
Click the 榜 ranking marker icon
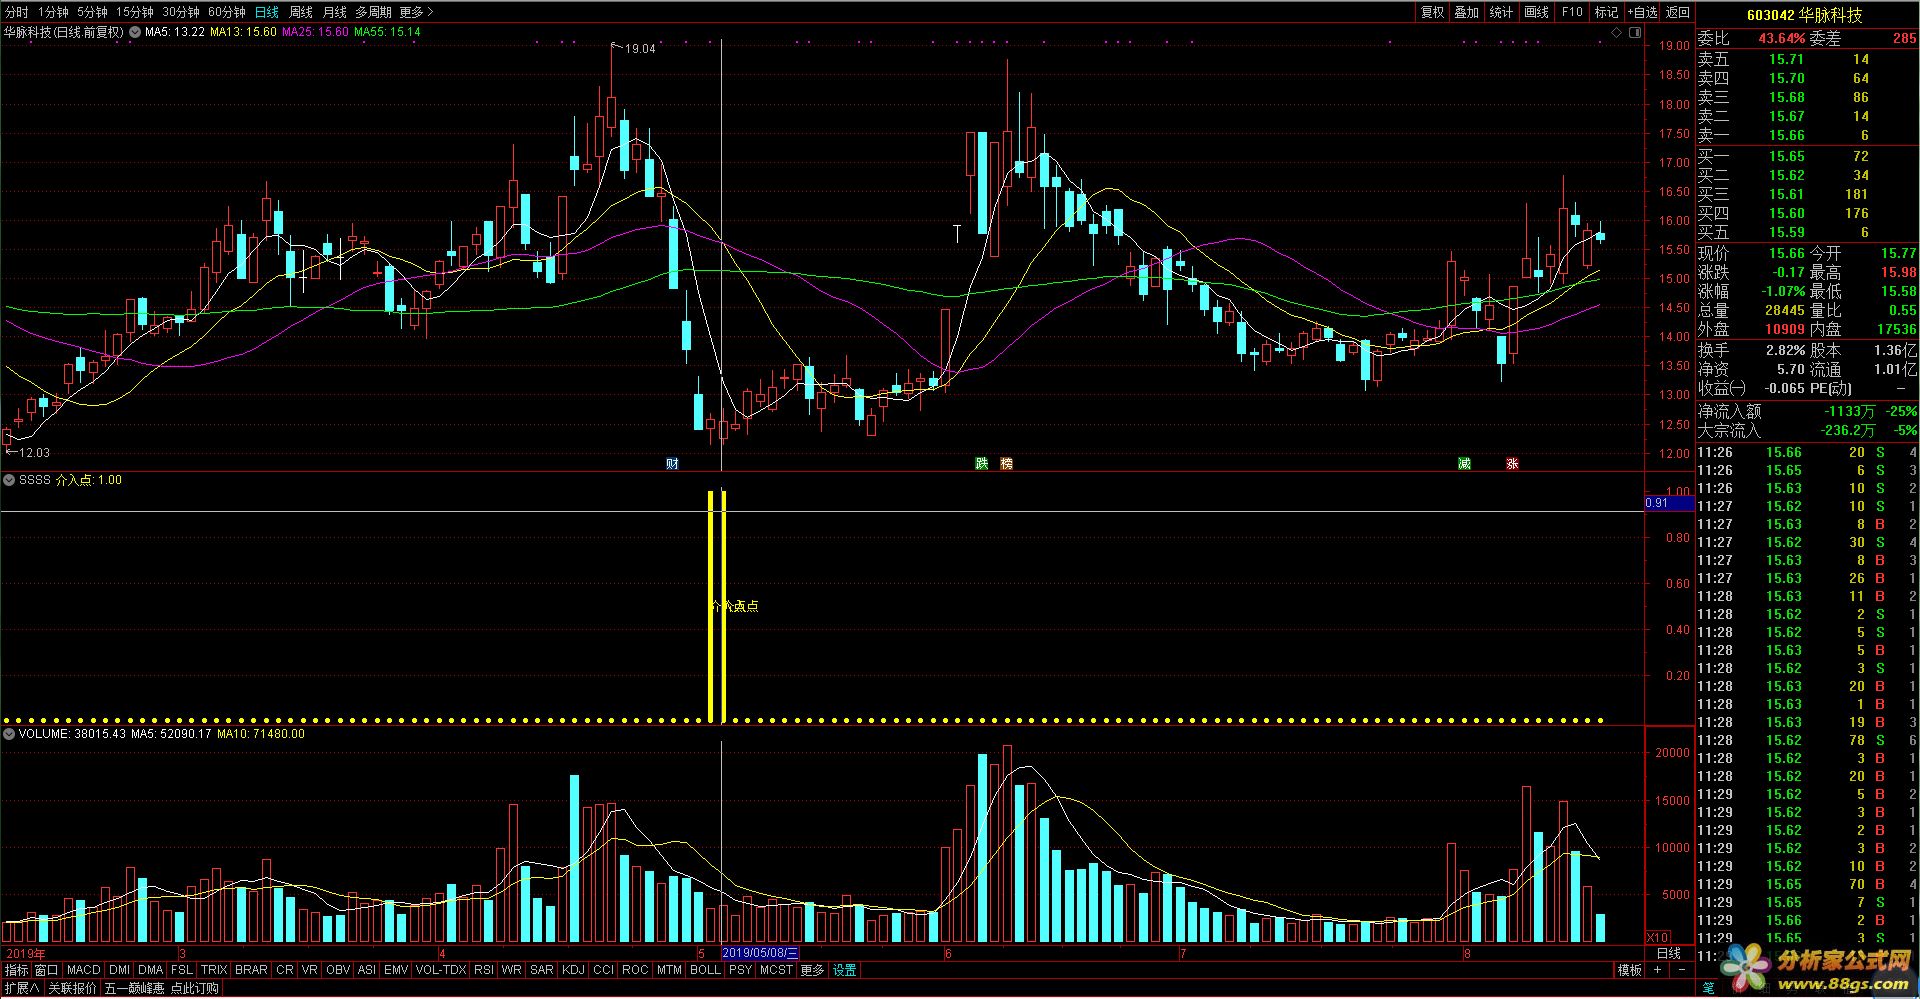pyautogui.click(x=1007, y=464)
